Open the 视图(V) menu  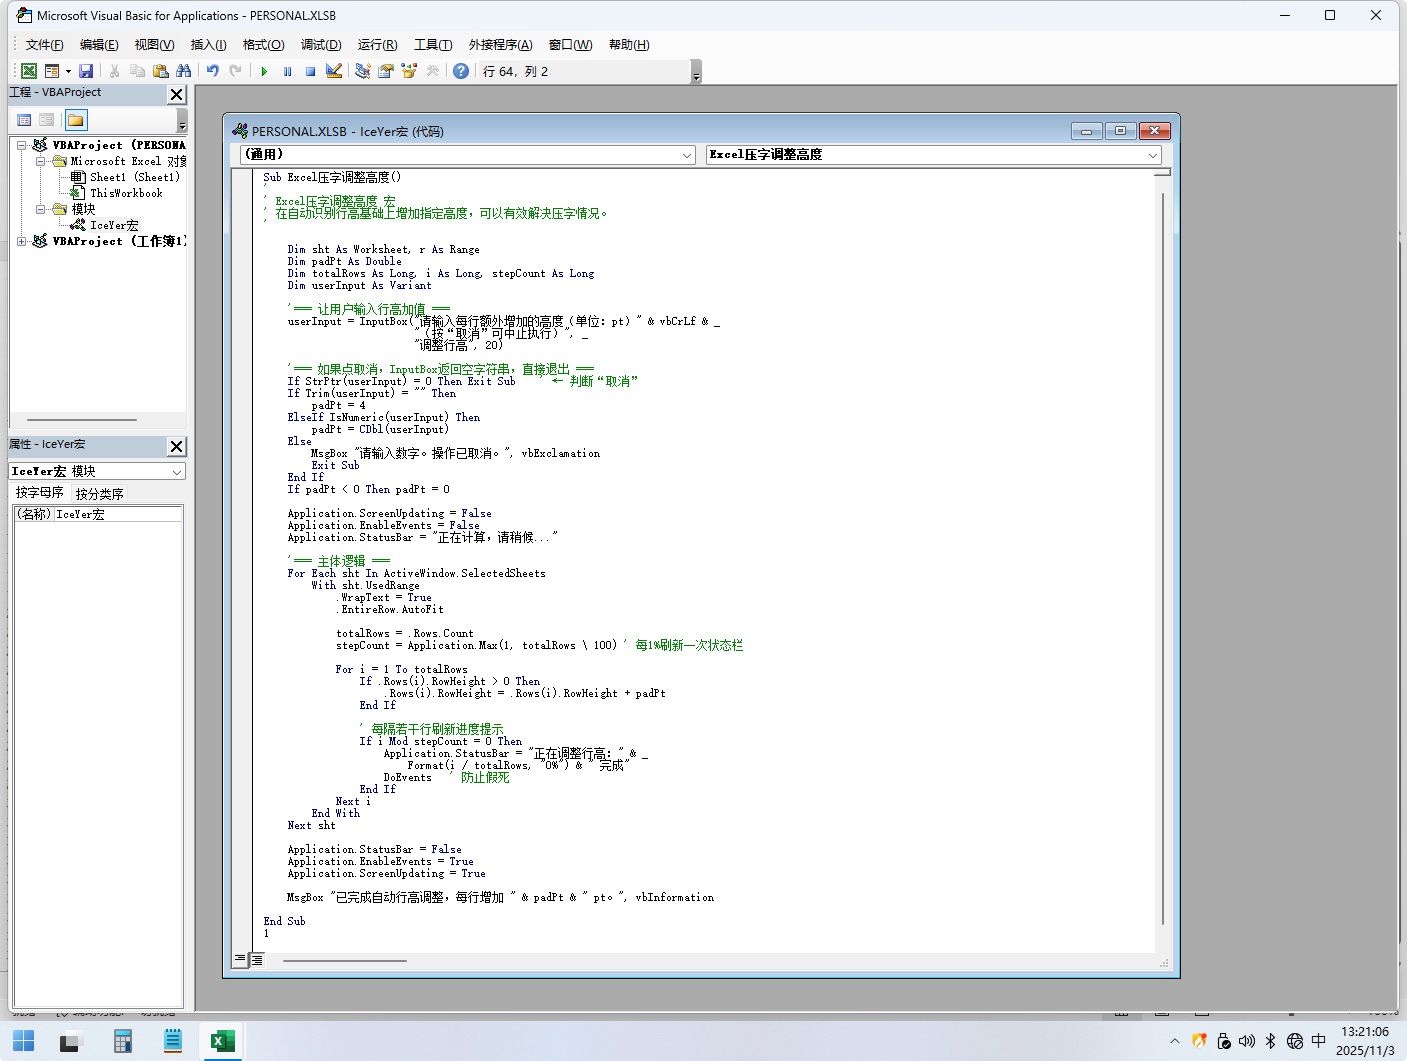click(x=155, y=45)
